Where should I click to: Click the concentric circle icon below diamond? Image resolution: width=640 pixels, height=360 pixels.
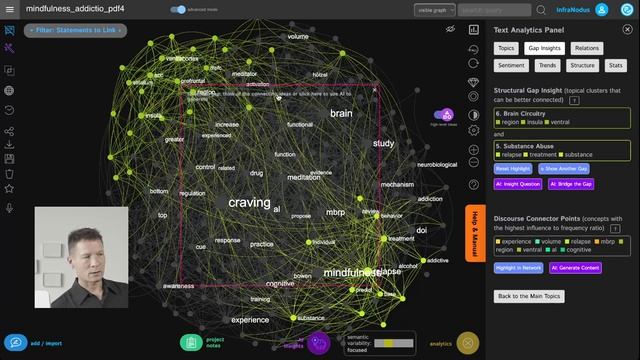point(473,96)
